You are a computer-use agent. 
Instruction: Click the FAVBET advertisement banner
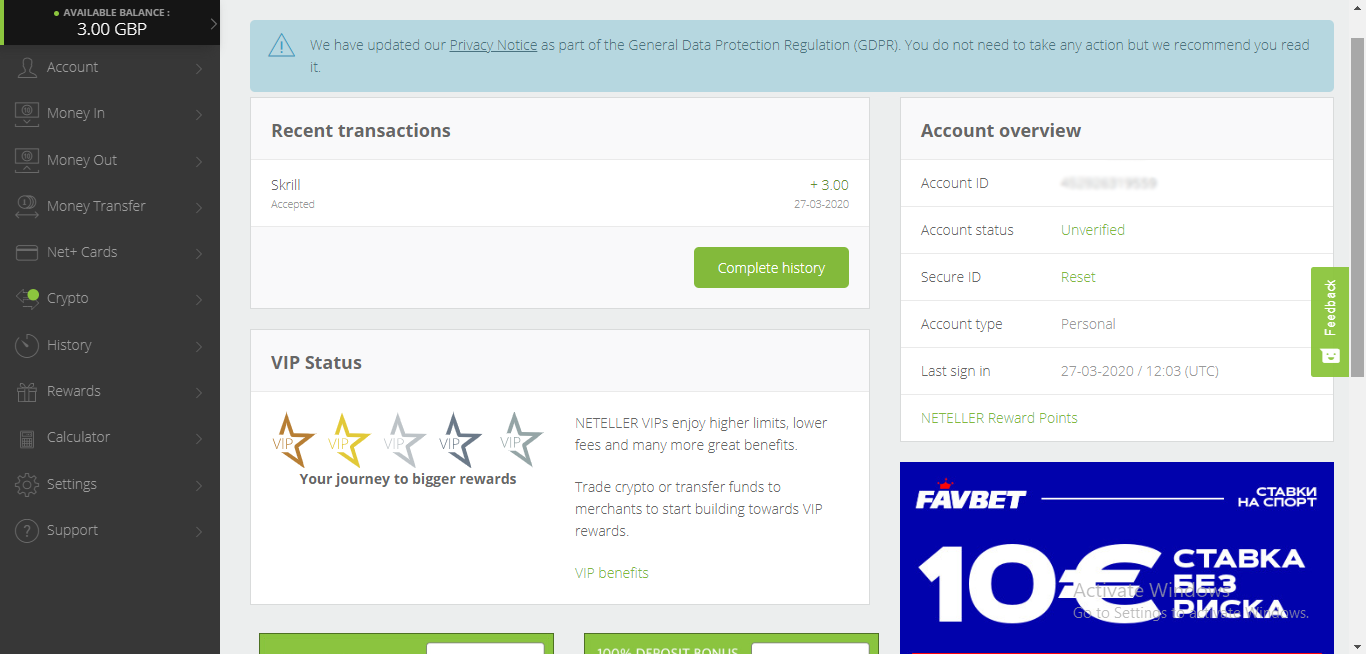(1117, 558)
